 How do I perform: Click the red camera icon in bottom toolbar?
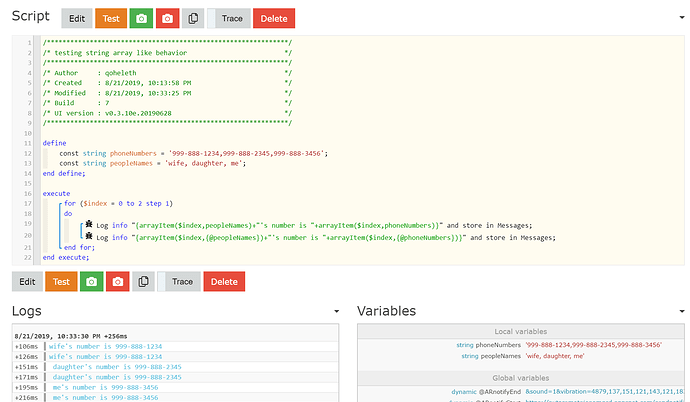coord(119,282)
